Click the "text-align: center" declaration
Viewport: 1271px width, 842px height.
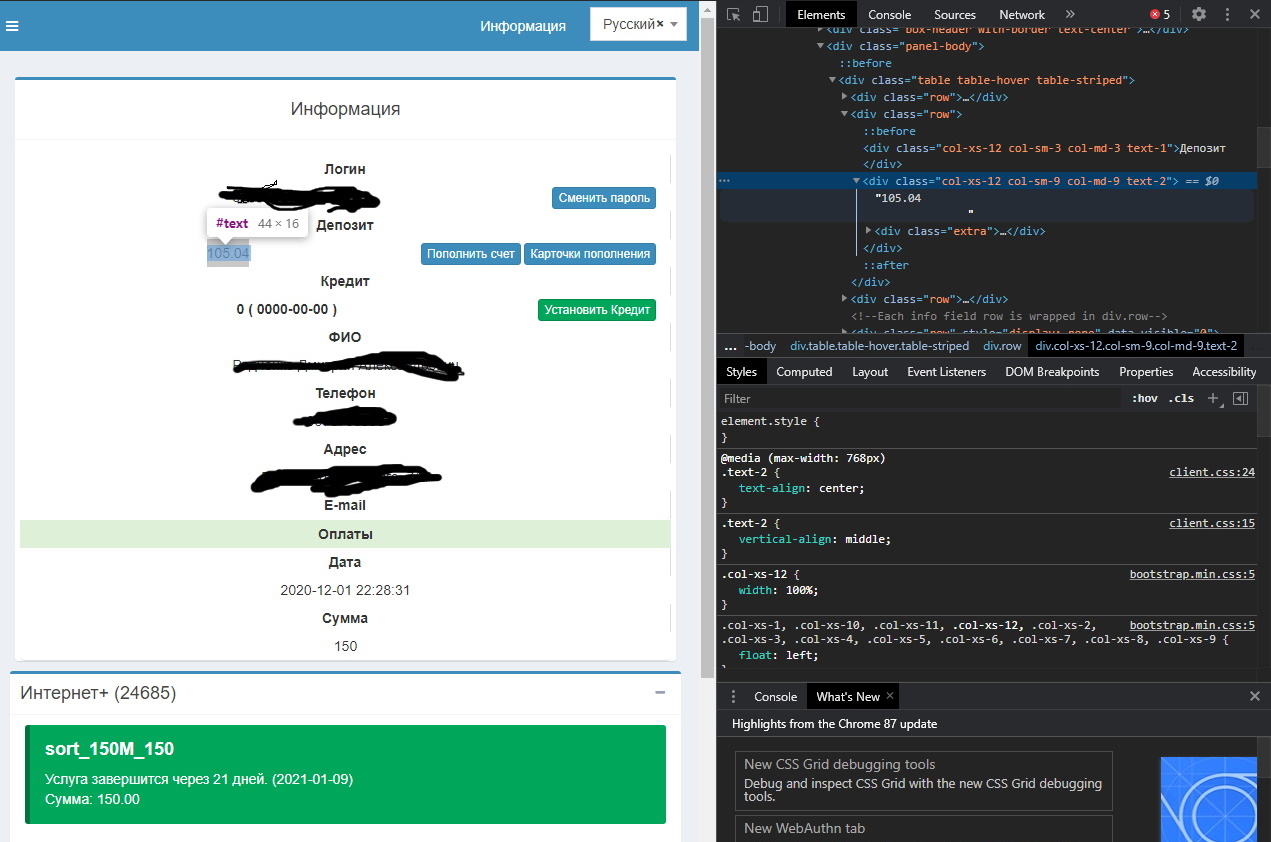(801, 489)
